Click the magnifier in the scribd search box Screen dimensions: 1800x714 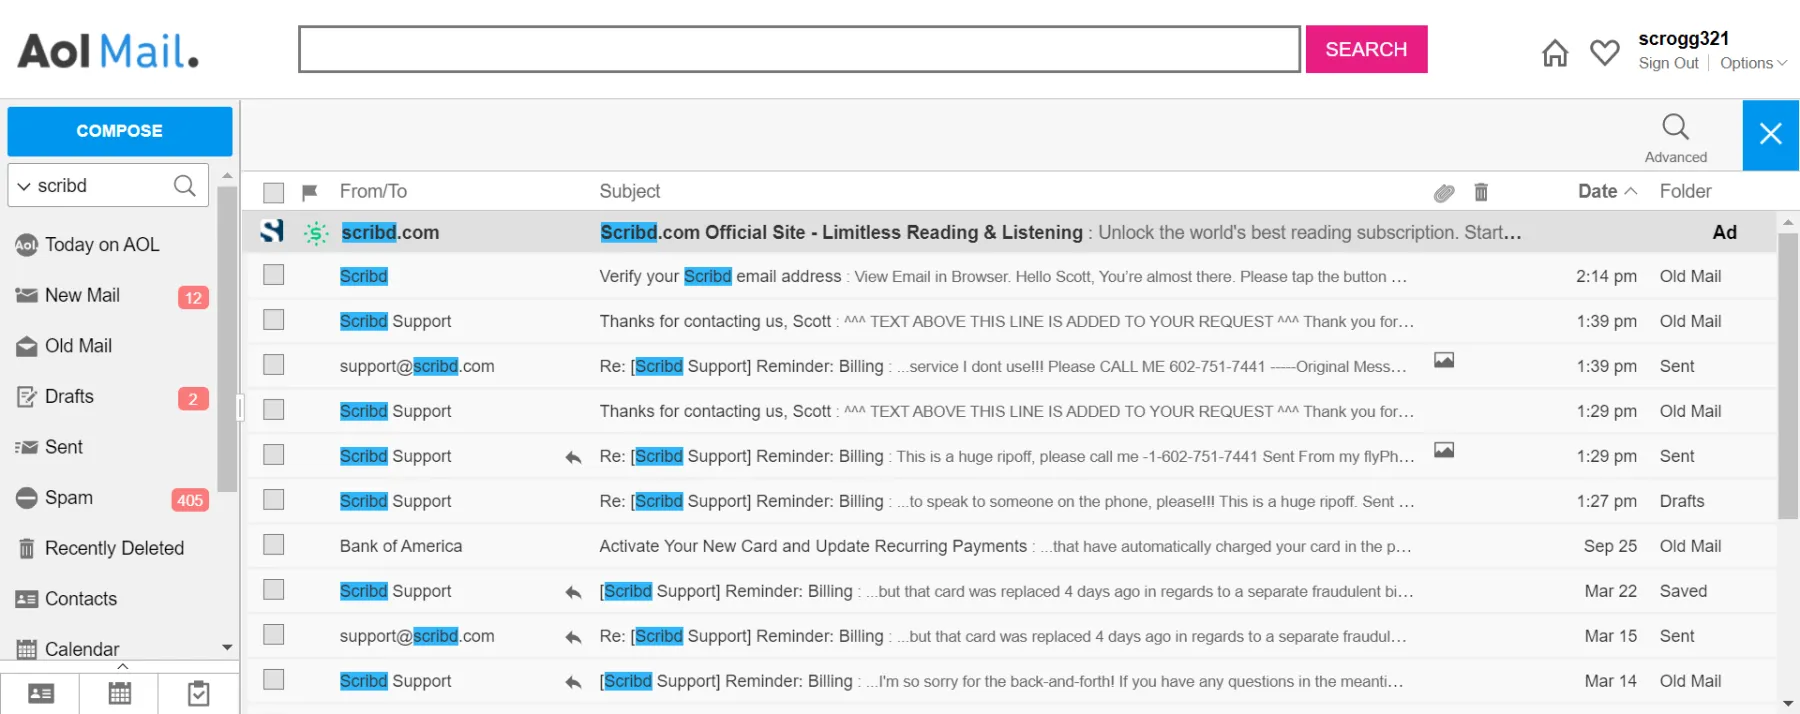pos(185,186)
